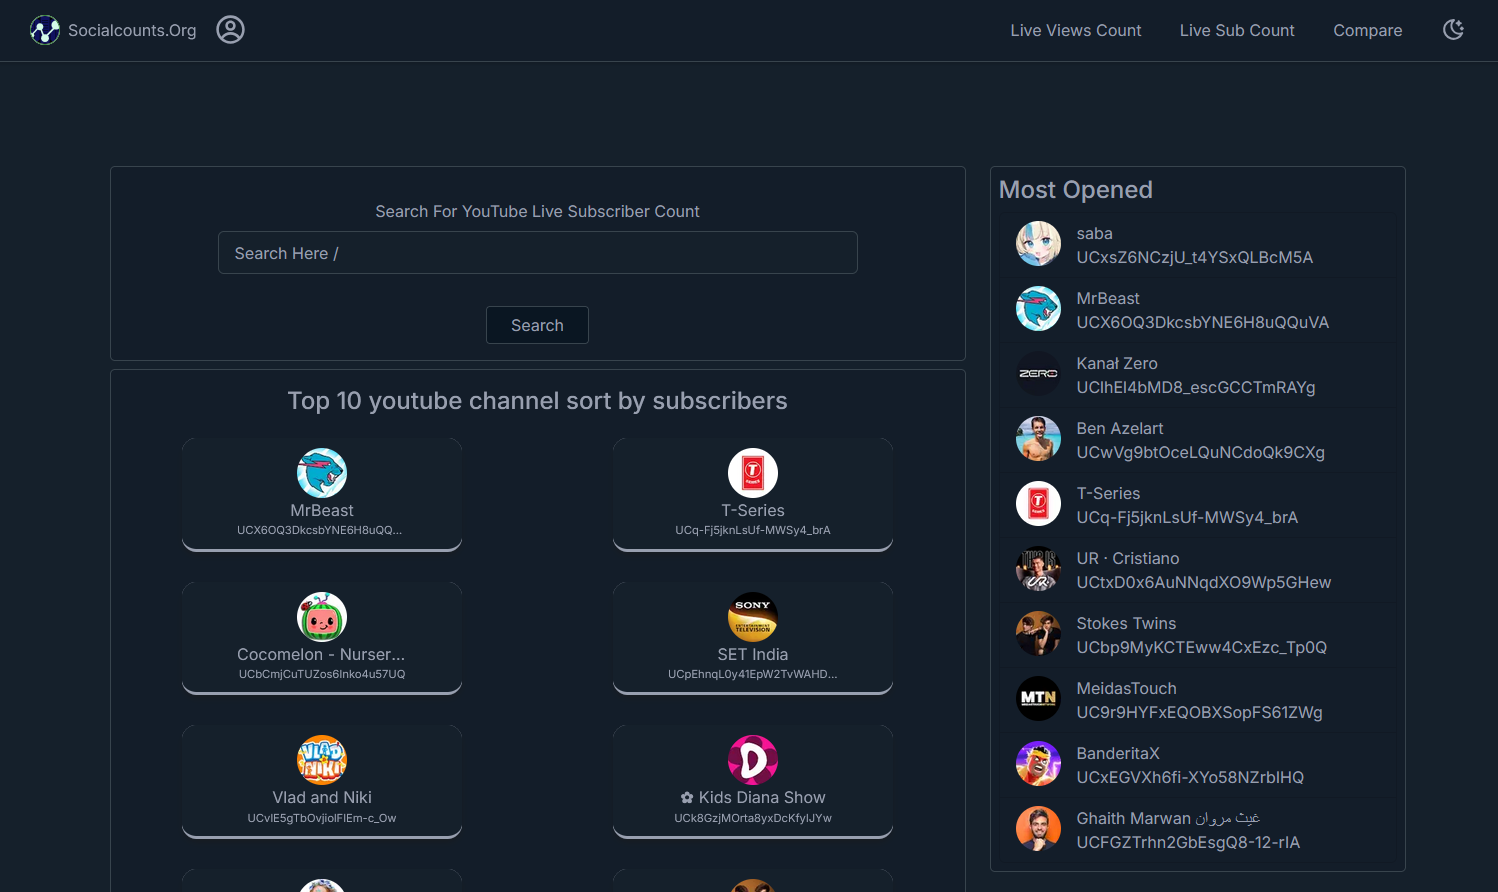Select T-Series name in Top 10 card
The image size is (1498, 892).
click(x=753, y=510)
